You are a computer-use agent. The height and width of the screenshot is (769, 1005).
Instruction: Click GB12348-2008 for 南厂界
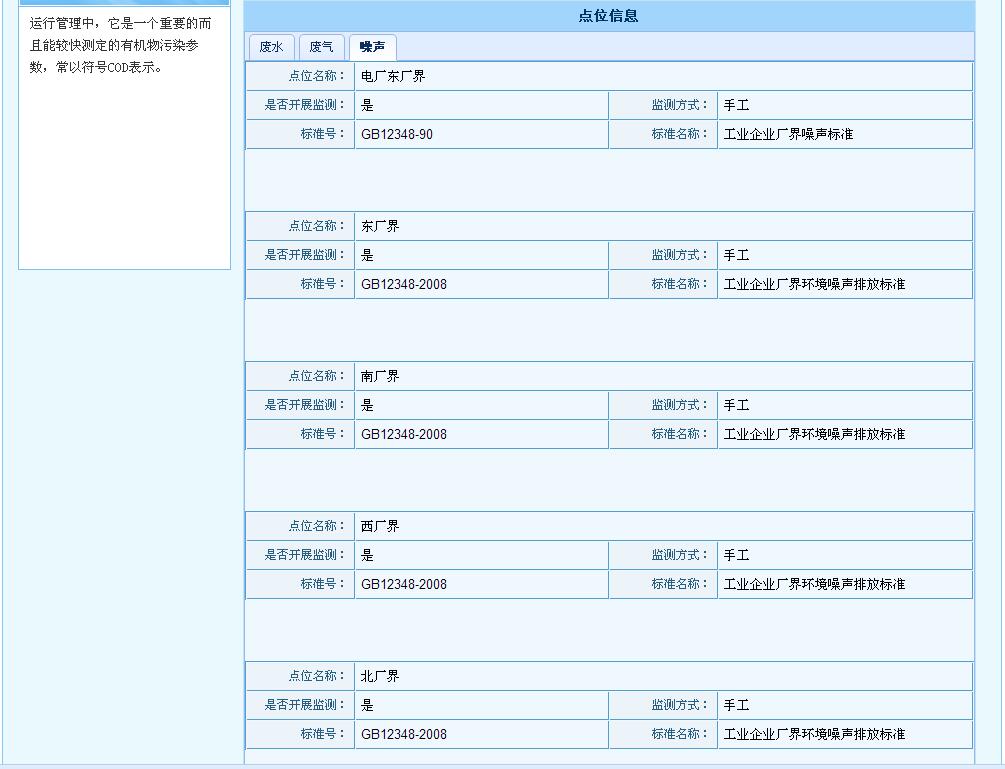pos(404,433)
